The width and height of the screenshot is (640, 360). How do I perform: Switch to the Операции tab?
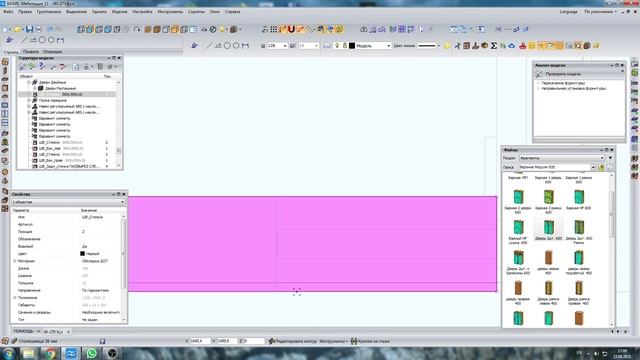point(52,52)
